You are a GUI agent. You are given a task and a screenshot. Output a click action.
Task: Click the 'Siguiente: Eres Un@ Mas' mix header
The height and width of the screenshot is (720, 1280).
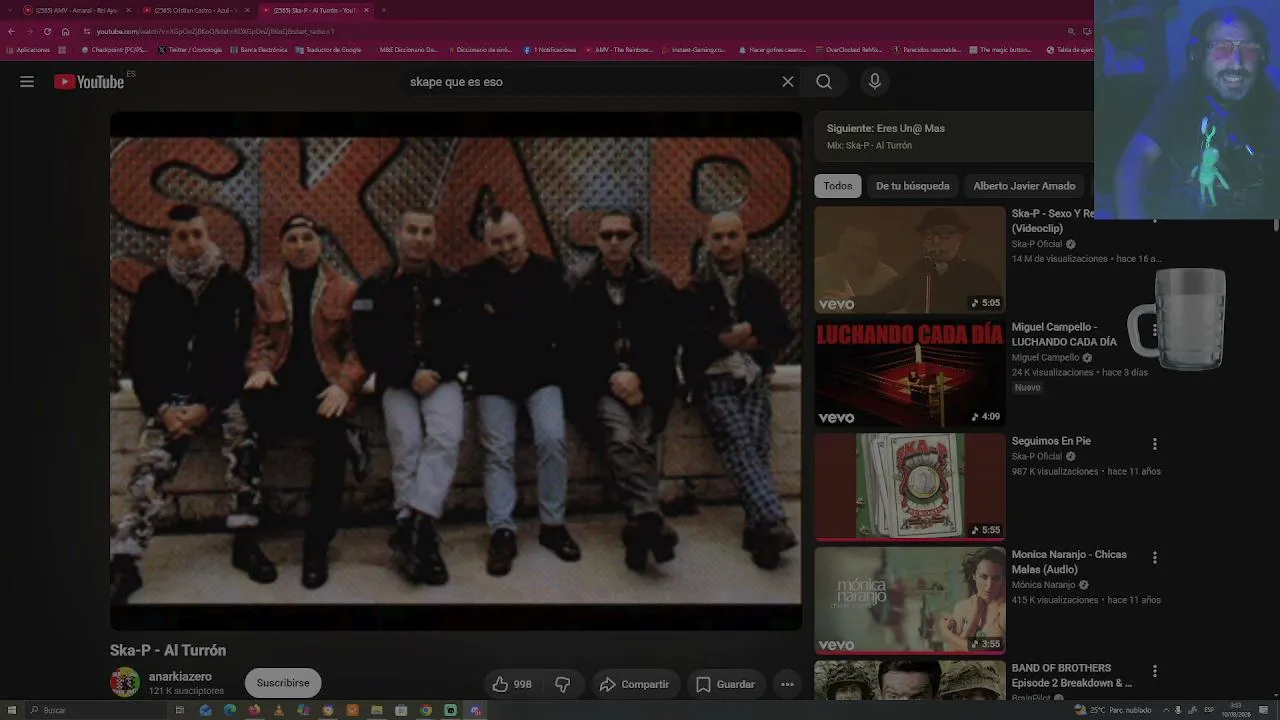886,128
